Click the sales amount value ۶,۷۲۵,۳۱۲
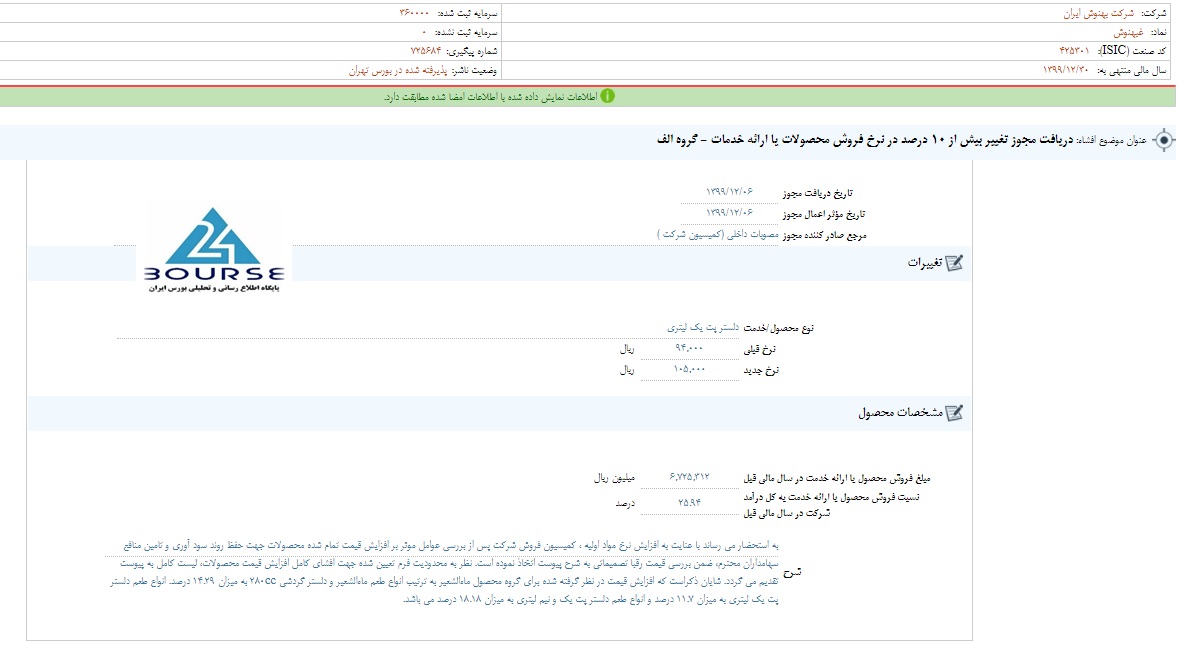 690,477
